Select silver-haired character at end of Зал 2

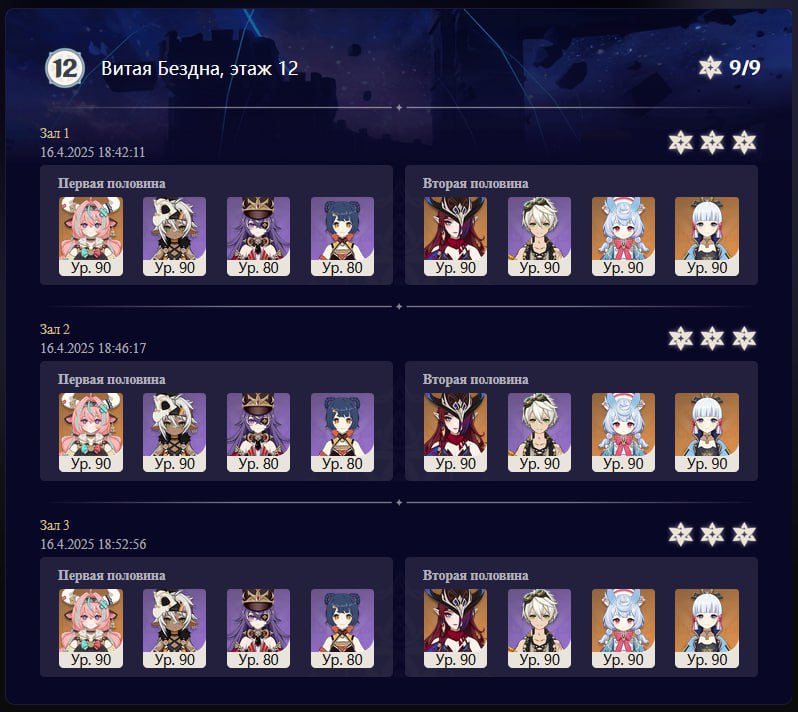tap(707, 433)
